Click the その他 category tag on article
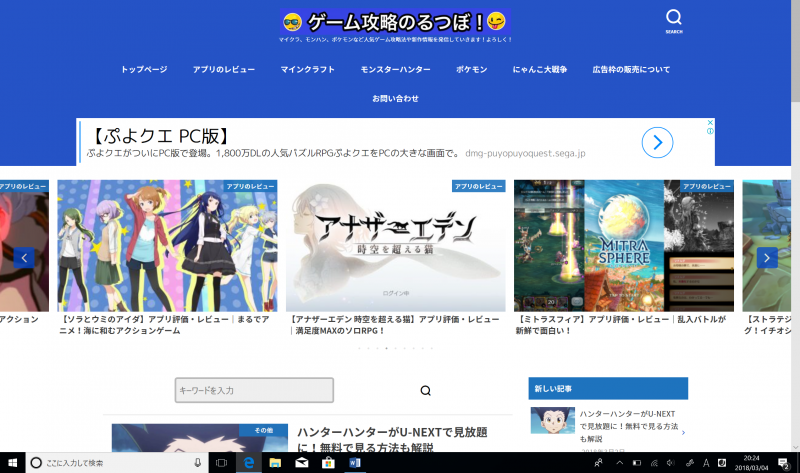 coord(263,430)
